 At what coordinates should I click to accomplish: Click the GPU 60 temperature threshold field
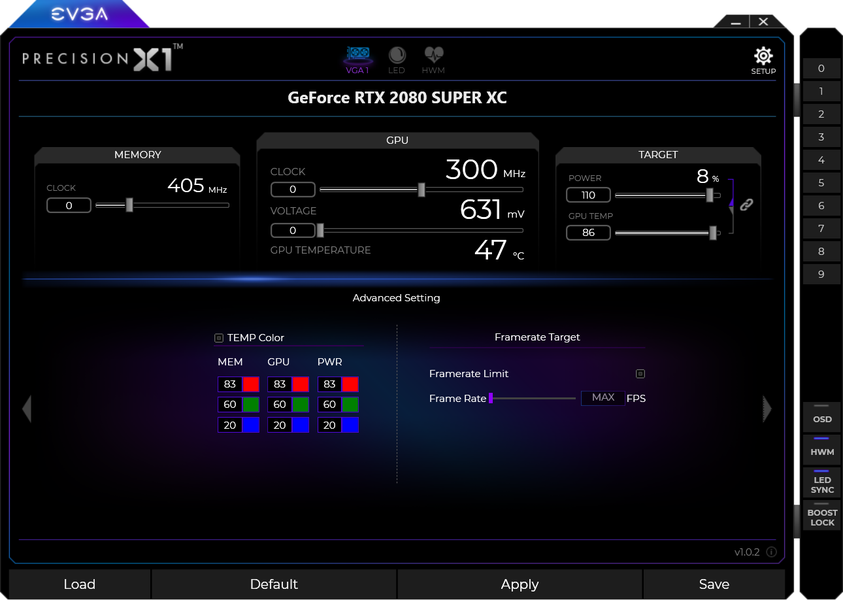[x=280, y=405]
